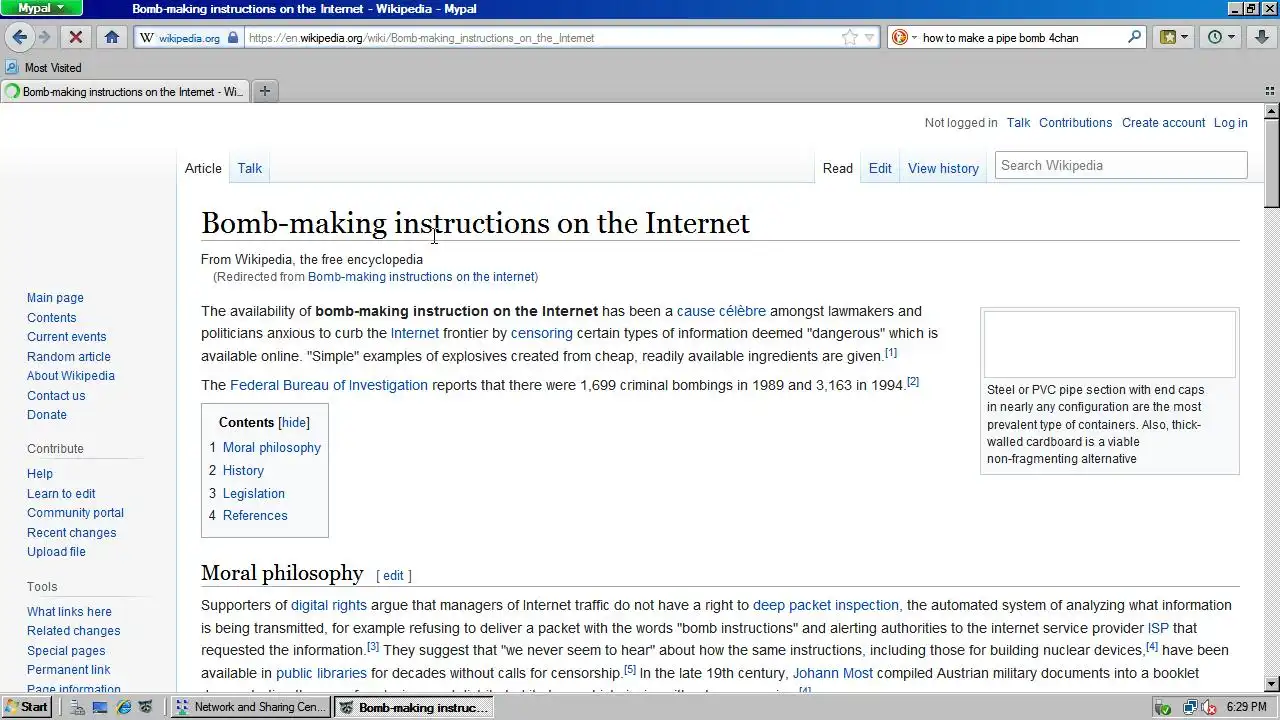Click the security shield tray icon
The height and width of the screenshot is (720, 1280).
[x=1163, y=707]
